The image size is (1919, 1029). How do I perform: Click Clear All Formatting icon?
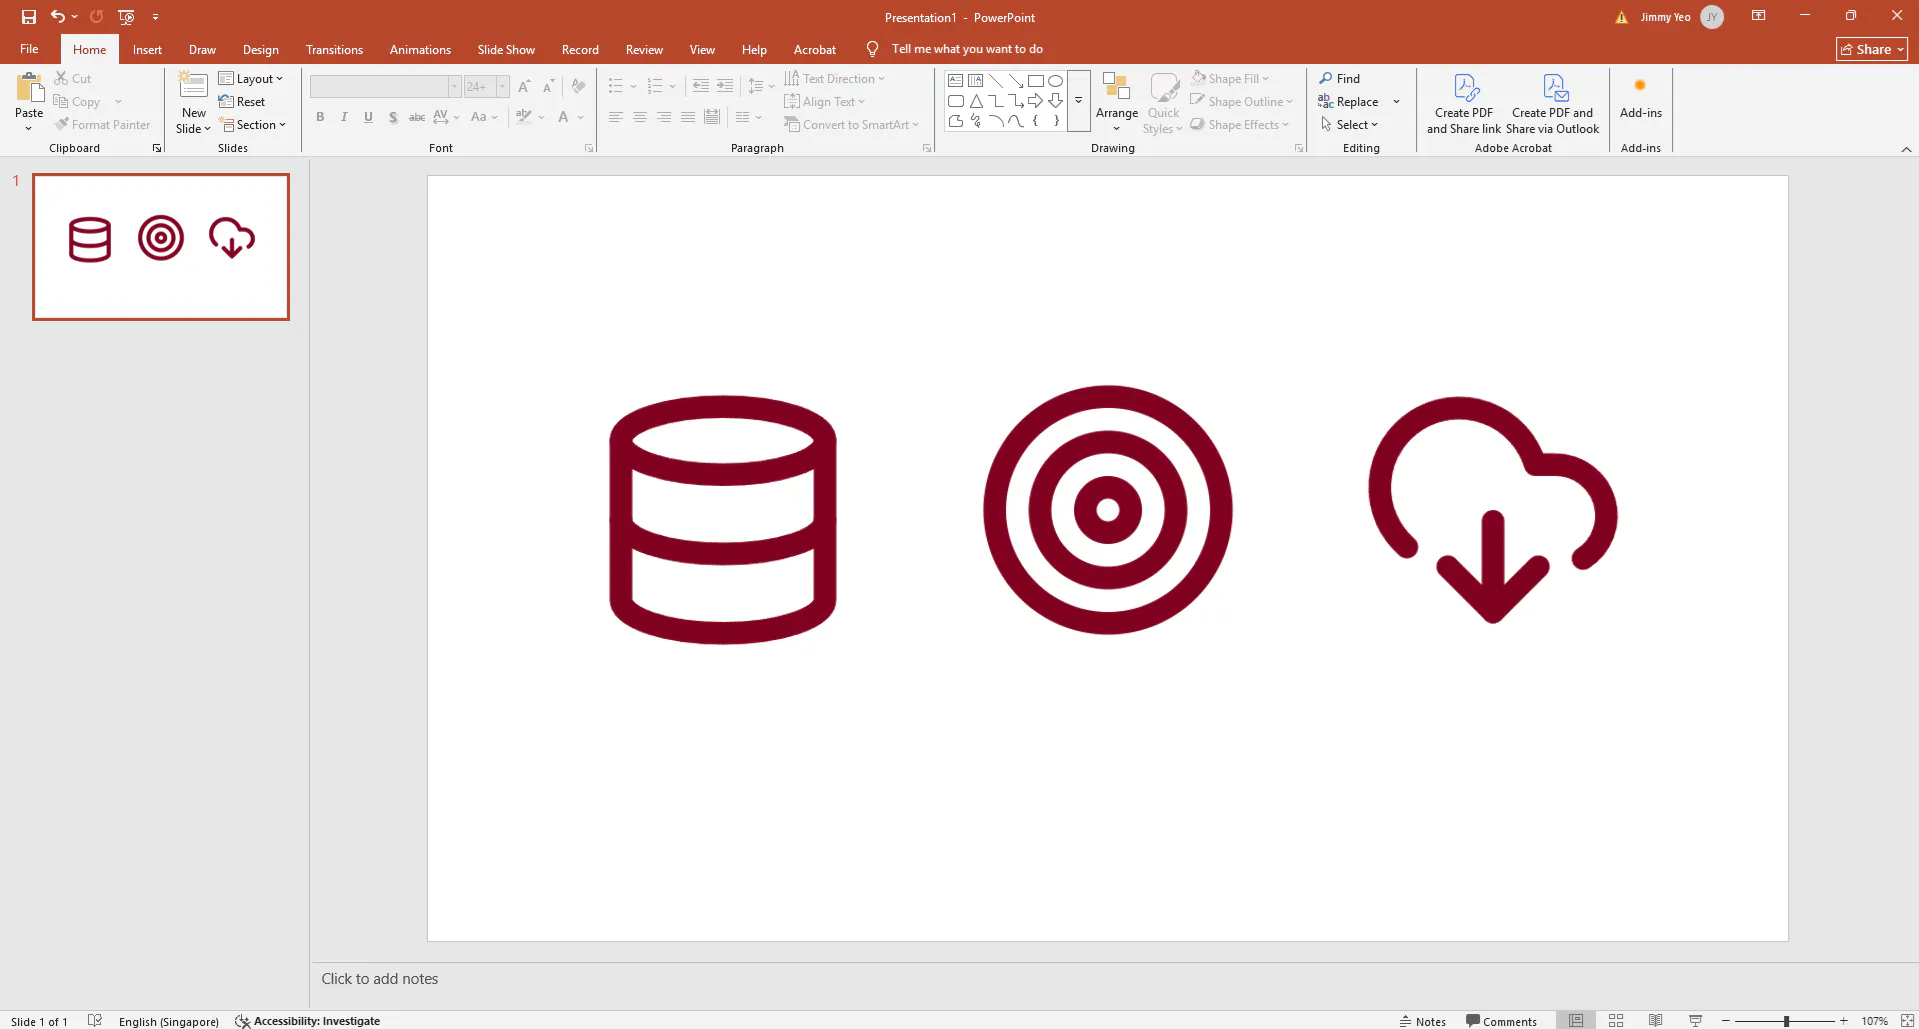578,86
